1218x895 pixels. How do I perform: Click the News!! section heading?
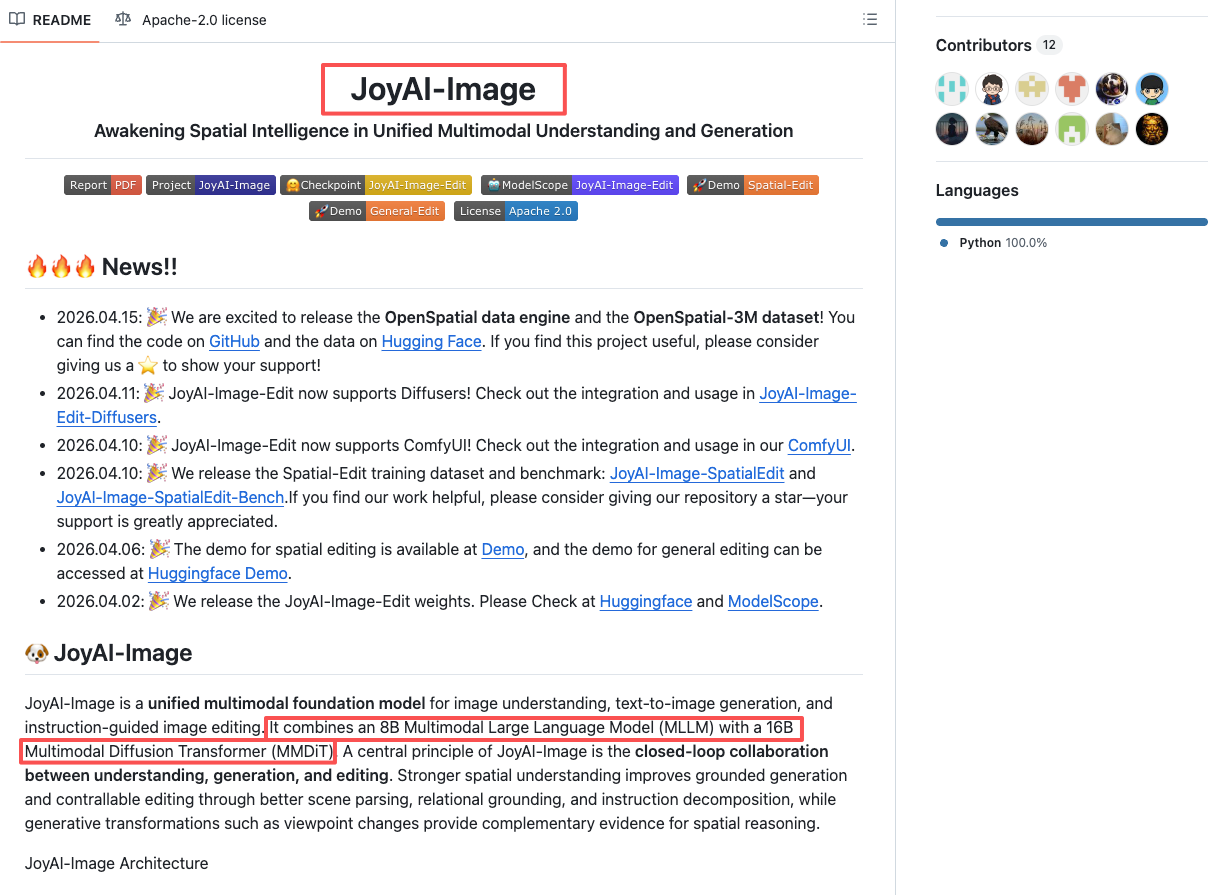pos(101,267)
